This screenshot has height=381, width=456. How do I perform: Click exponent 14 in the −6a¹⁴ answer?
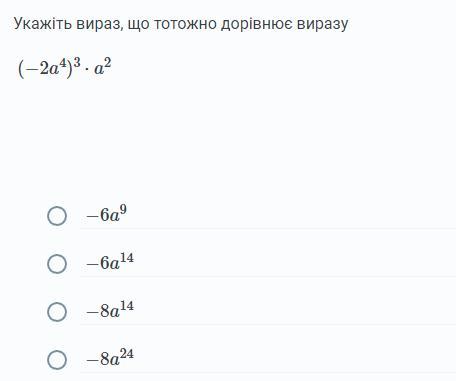(x=127, y=258)
